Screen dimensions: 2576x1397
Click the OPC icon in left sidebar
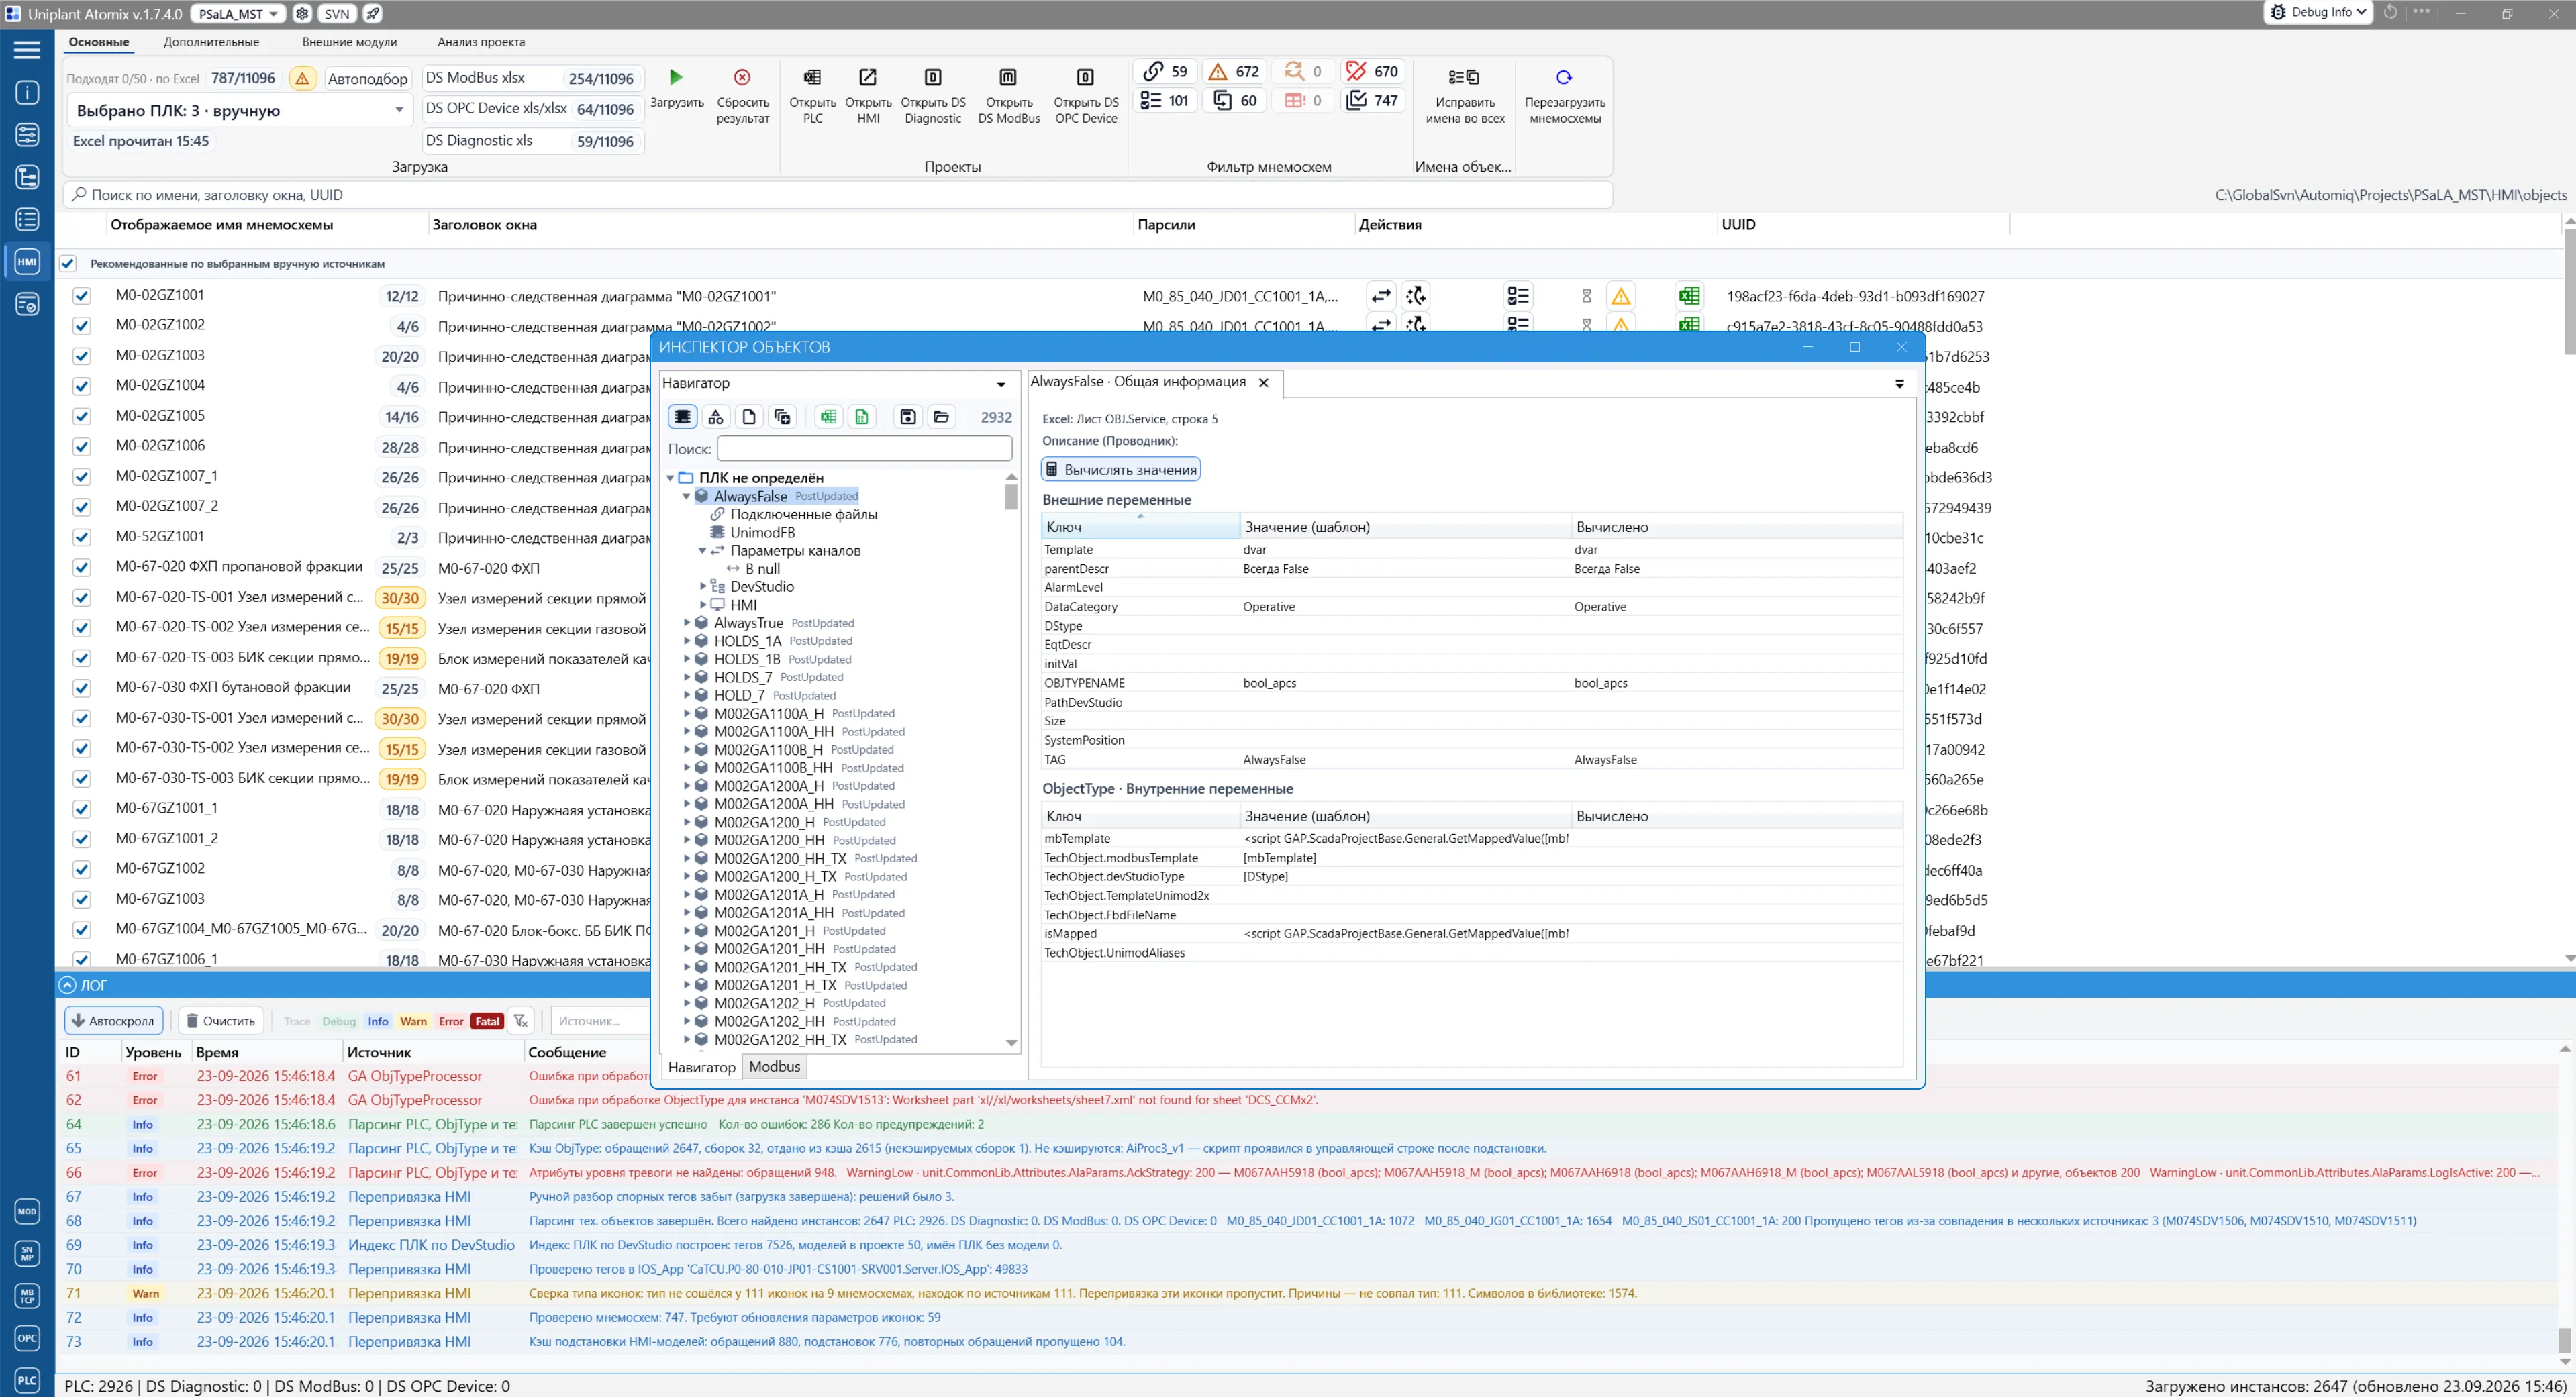coord(27,1337)
